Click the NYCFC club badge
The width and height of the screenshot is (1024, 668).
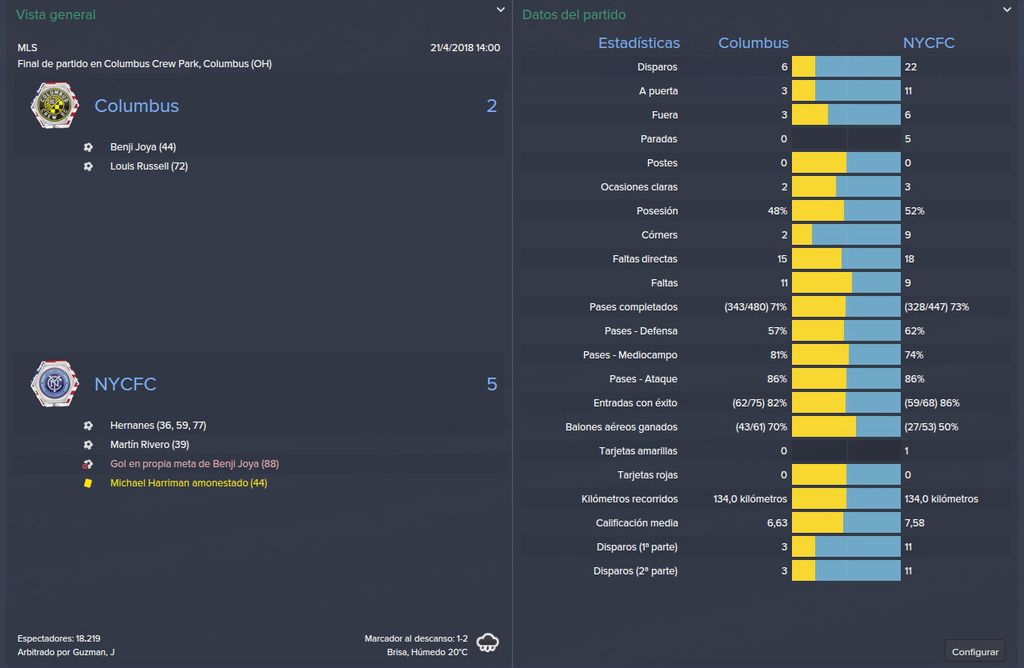pyautogui.click(x=55, y=383)
